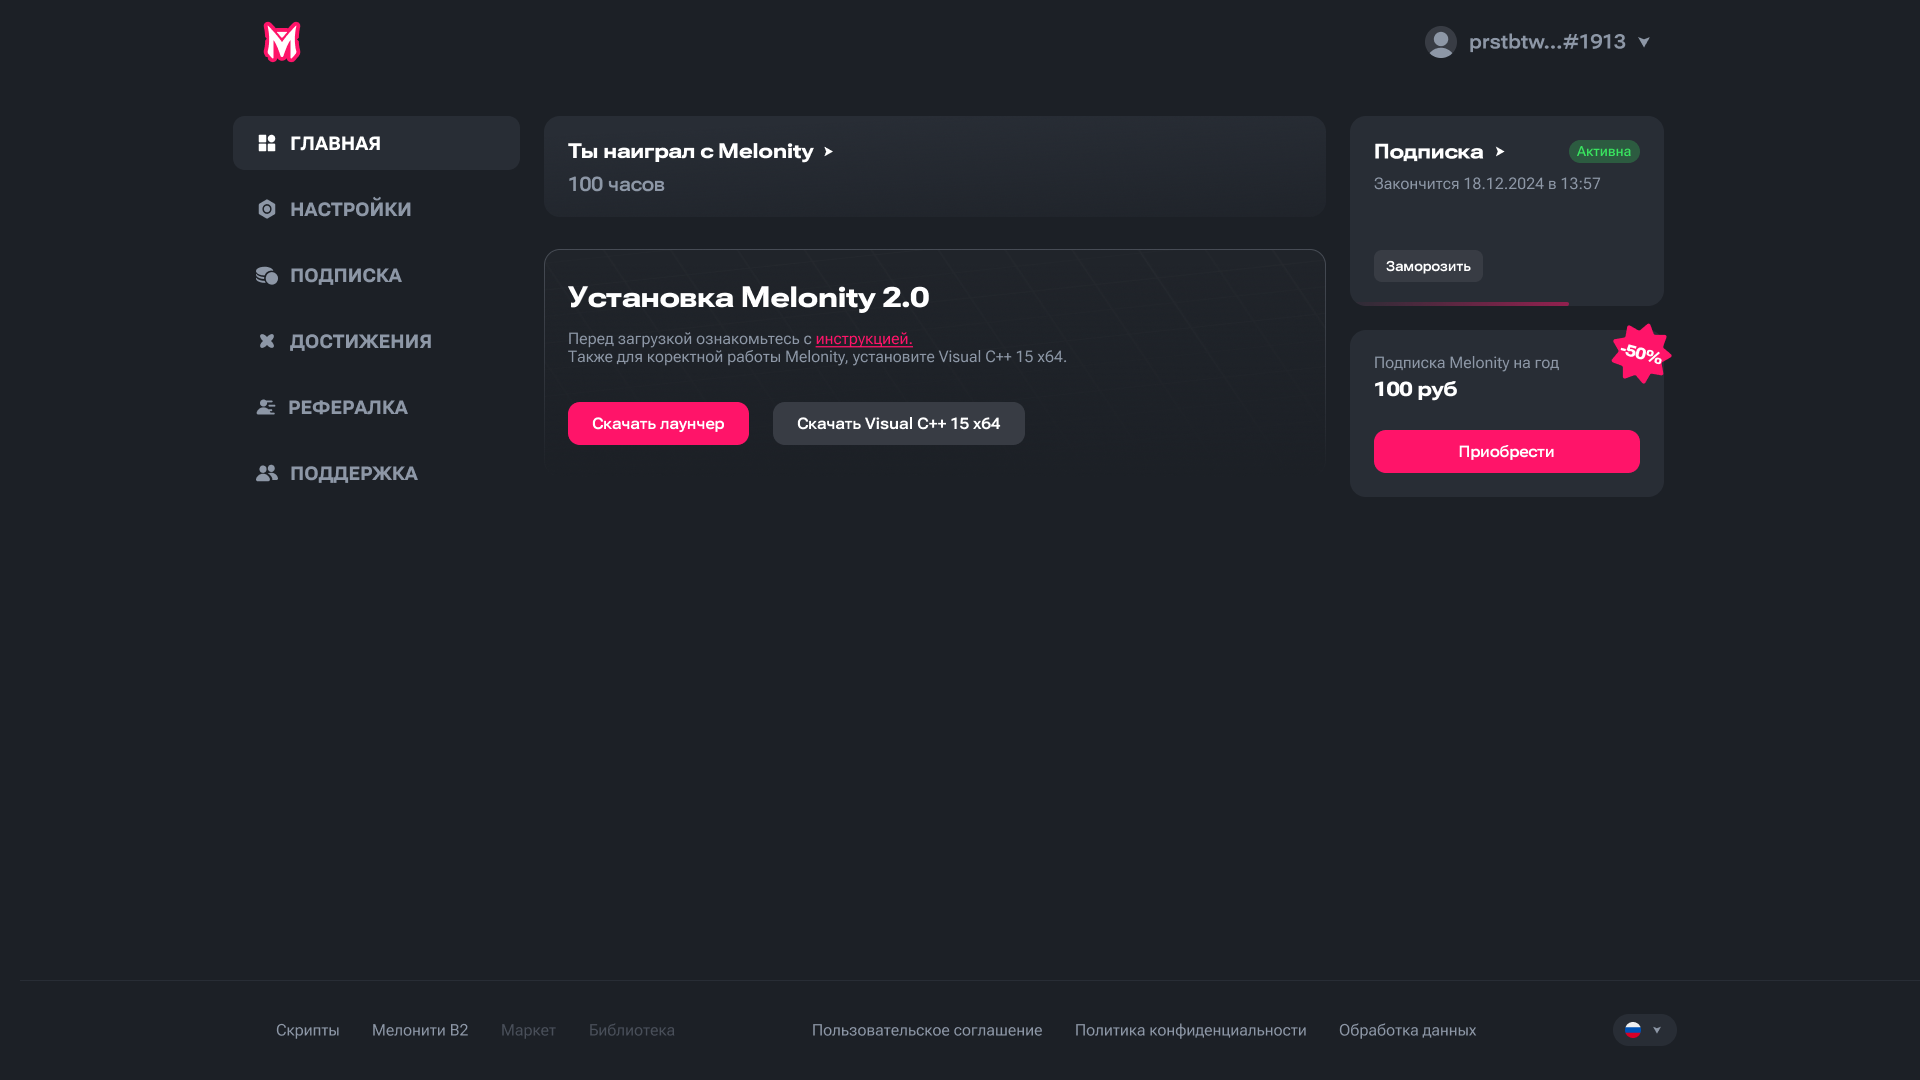
Task: Click the grid icon beside ГЛАВНАЯ
Action: coord(267,143)
